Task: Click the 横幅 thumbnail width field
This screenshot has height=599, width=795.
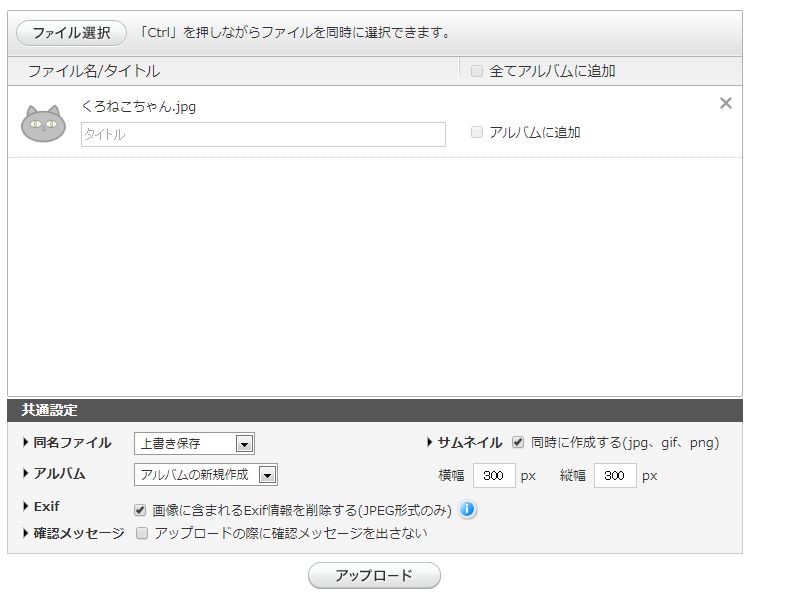Action: click(x=494, y=476)
